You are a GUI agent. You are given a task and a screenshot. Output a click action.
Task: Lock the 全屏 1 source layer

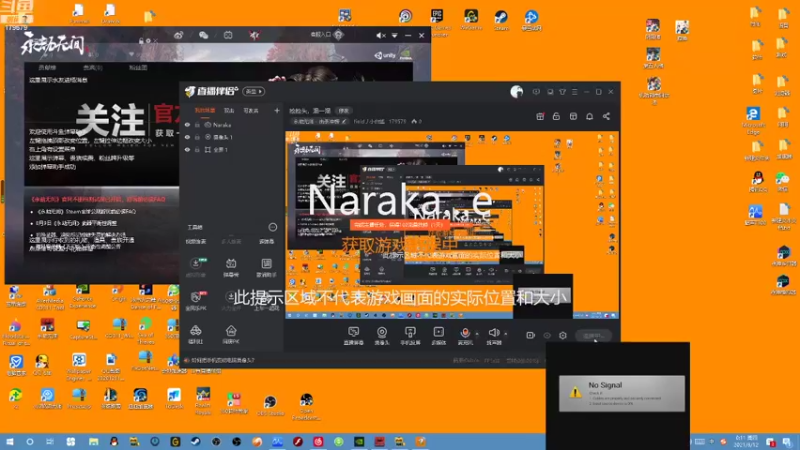coord(197,149)
